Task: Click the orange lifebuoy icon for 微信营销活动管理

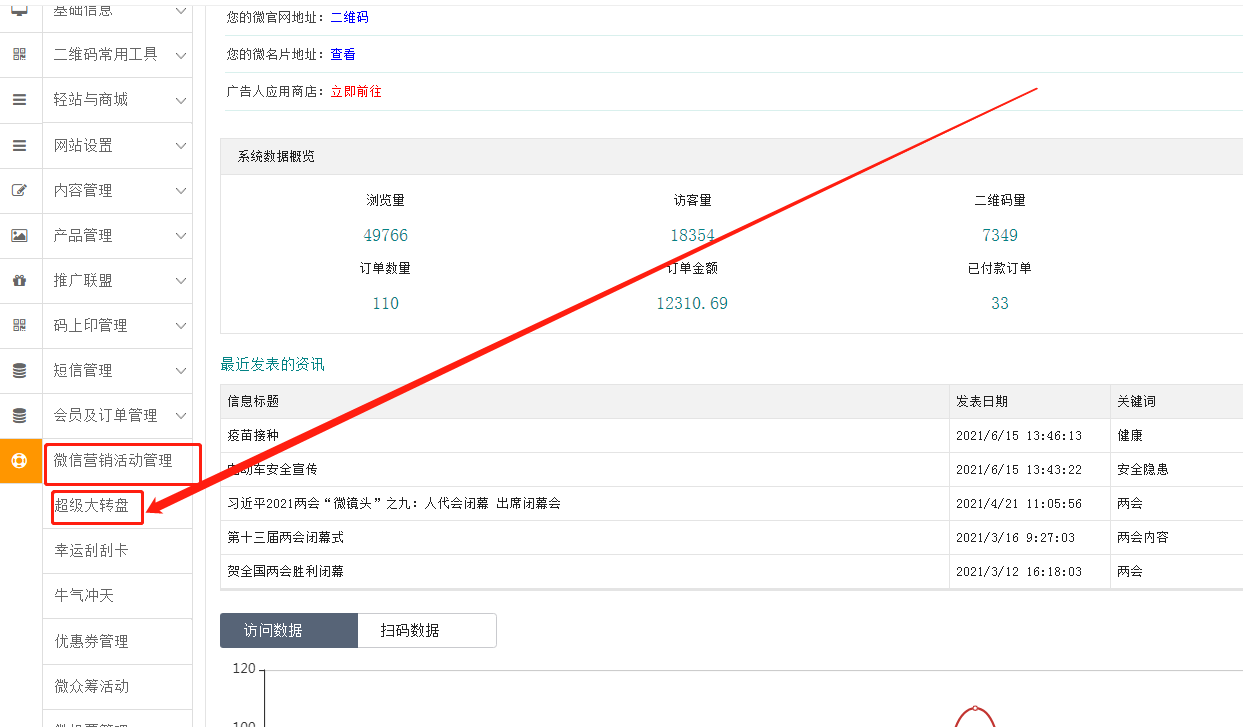Action: [19, 461]
